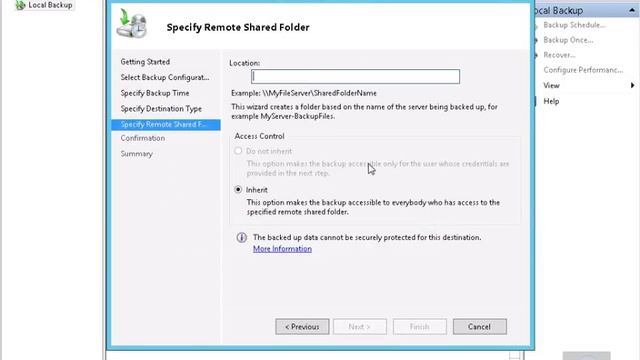Expand the View submenu arrow
This screenshot has height=360, width=640.
point(632,85)
